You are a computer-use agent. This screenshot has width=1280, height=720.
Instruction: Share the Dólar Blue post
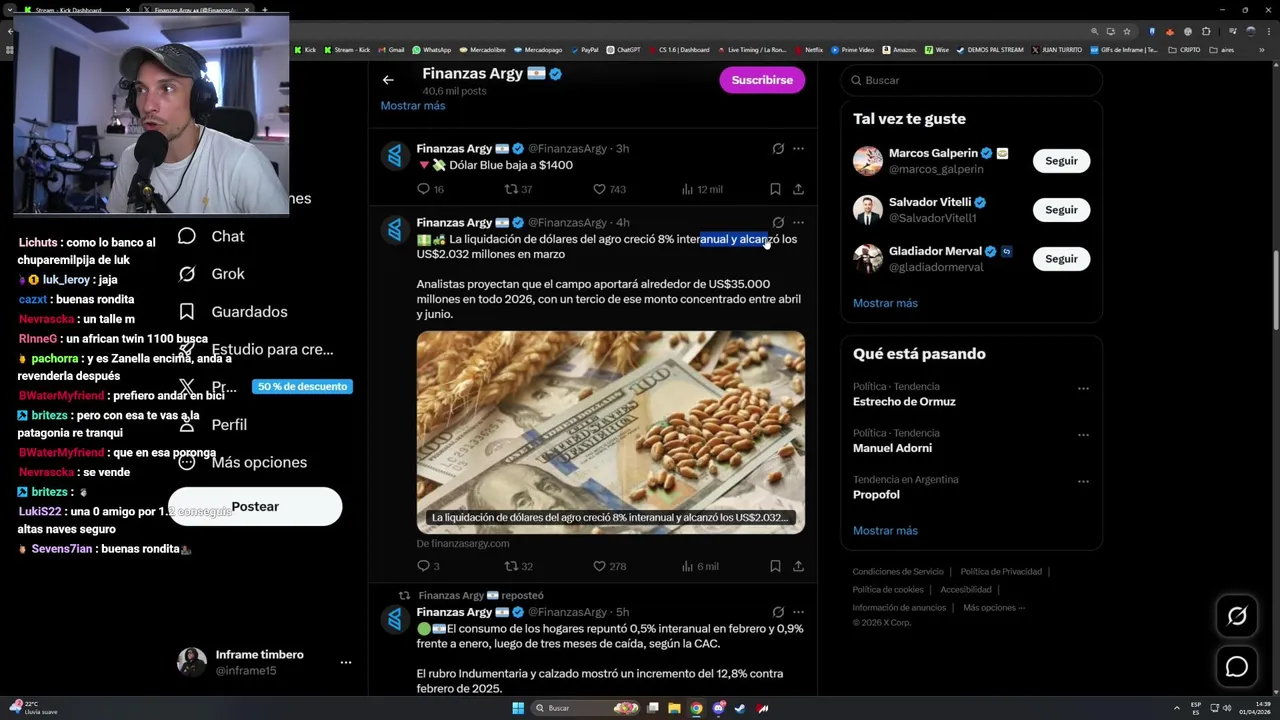[x=798, y=189]
